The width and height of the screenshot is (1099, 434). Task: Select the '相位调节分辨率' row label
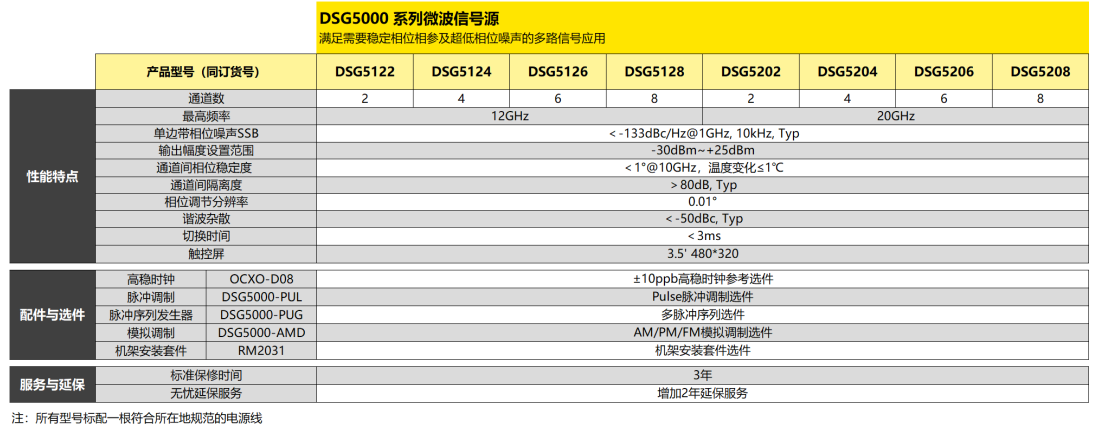coord(206,202)
